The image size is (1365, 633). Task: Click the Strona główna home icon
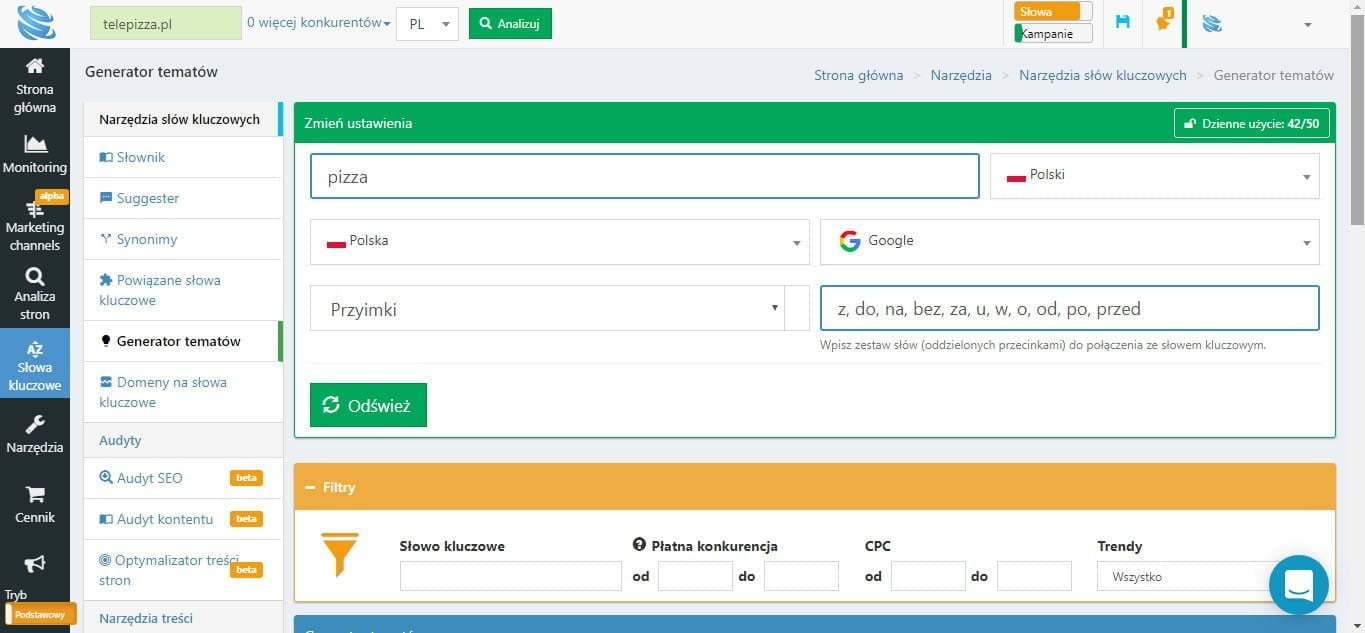pos(35,67)
